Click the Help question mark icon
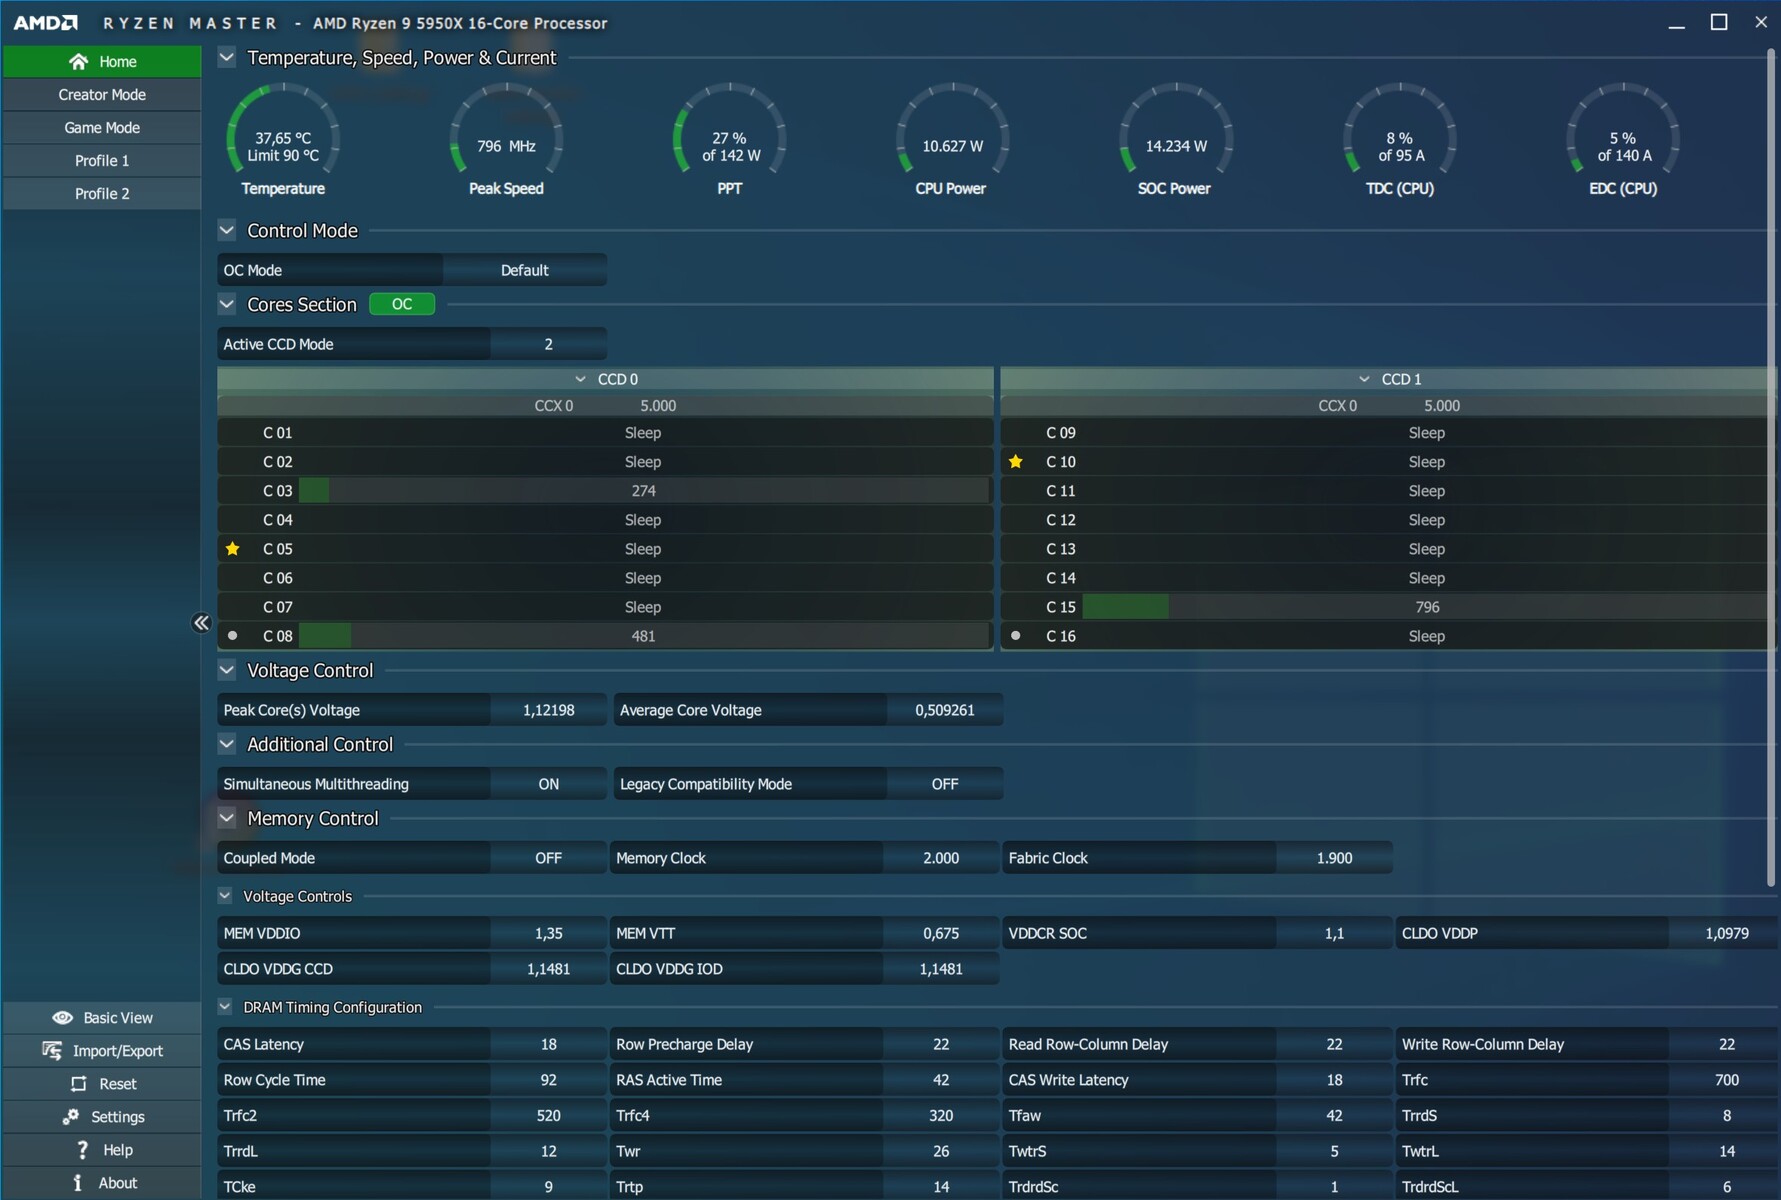 [x=82, y=1150]
